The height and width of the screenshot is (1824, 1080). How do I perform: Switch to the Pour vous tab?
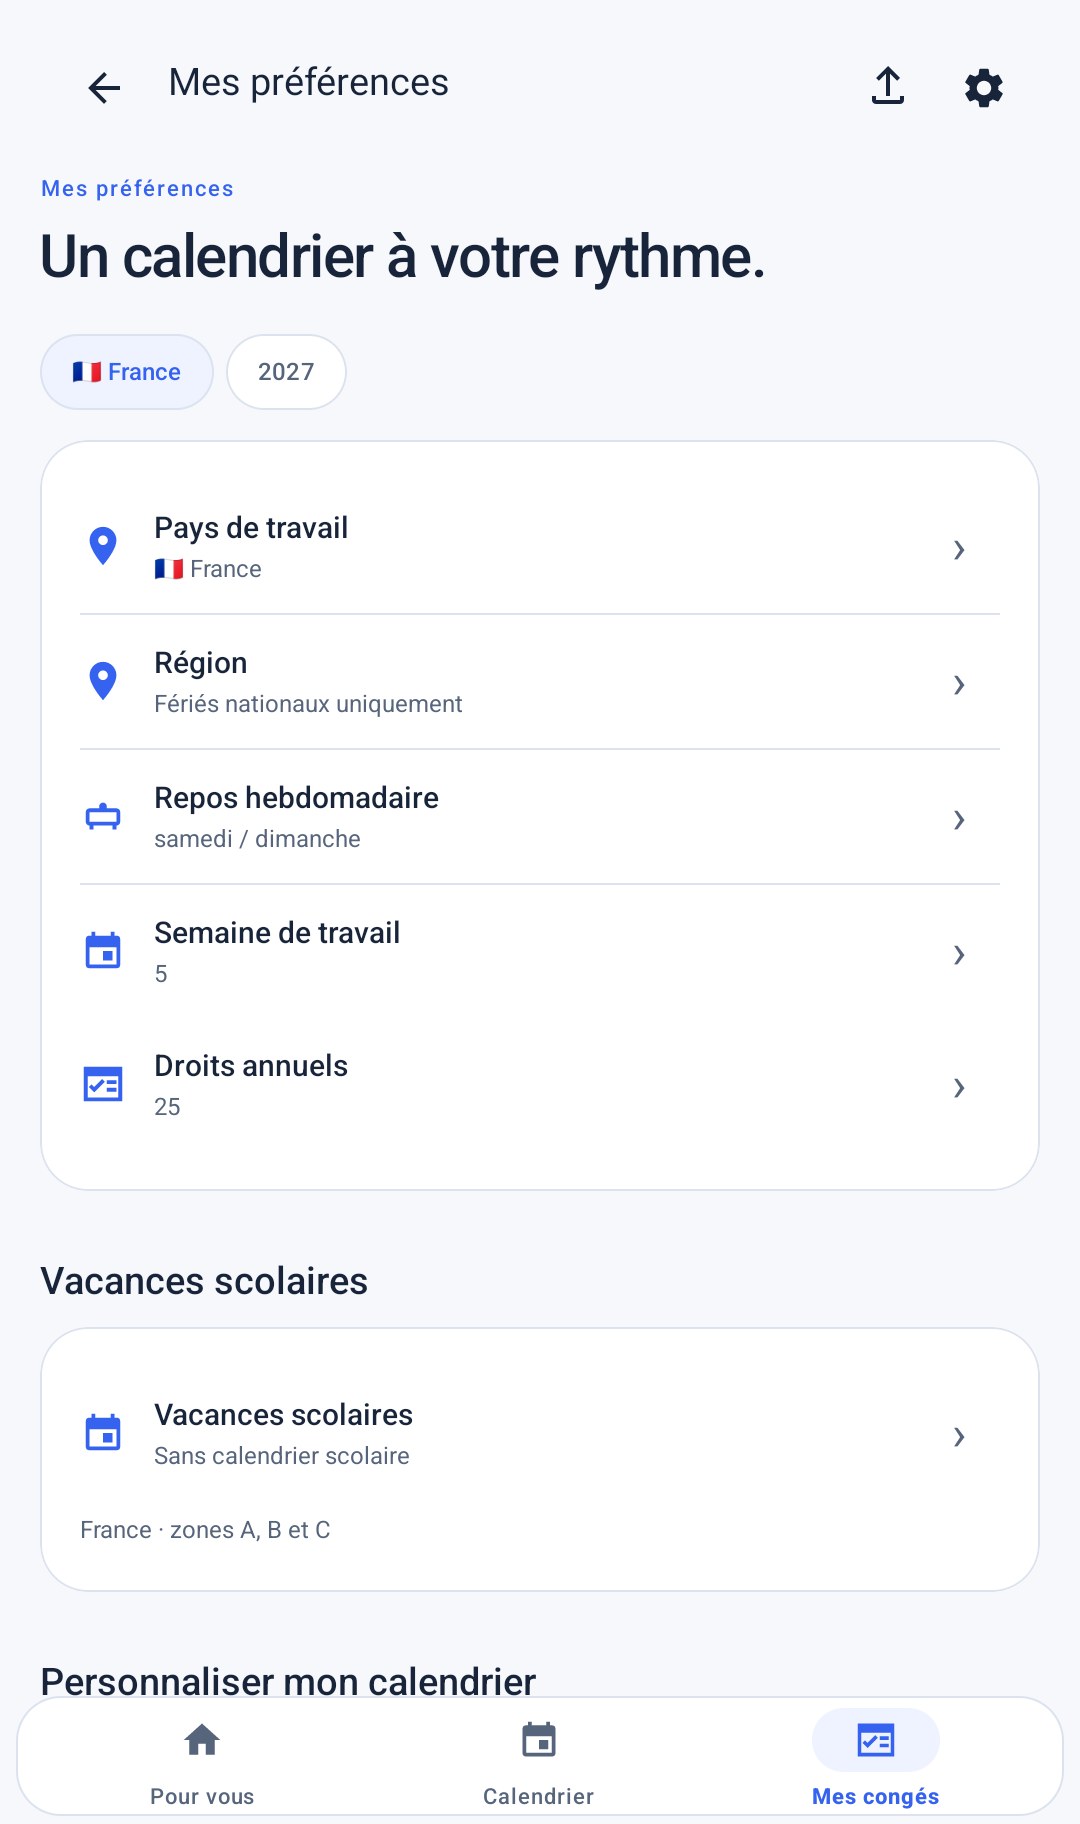pyautogui.click(x=202, y=1764)
